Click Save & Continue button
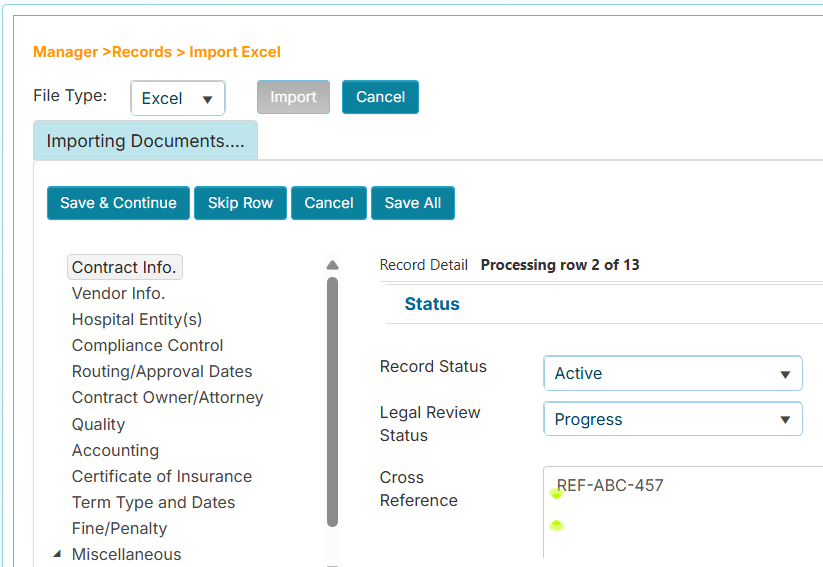The width and height of the screenshot is (823, 567). [118, 203]
